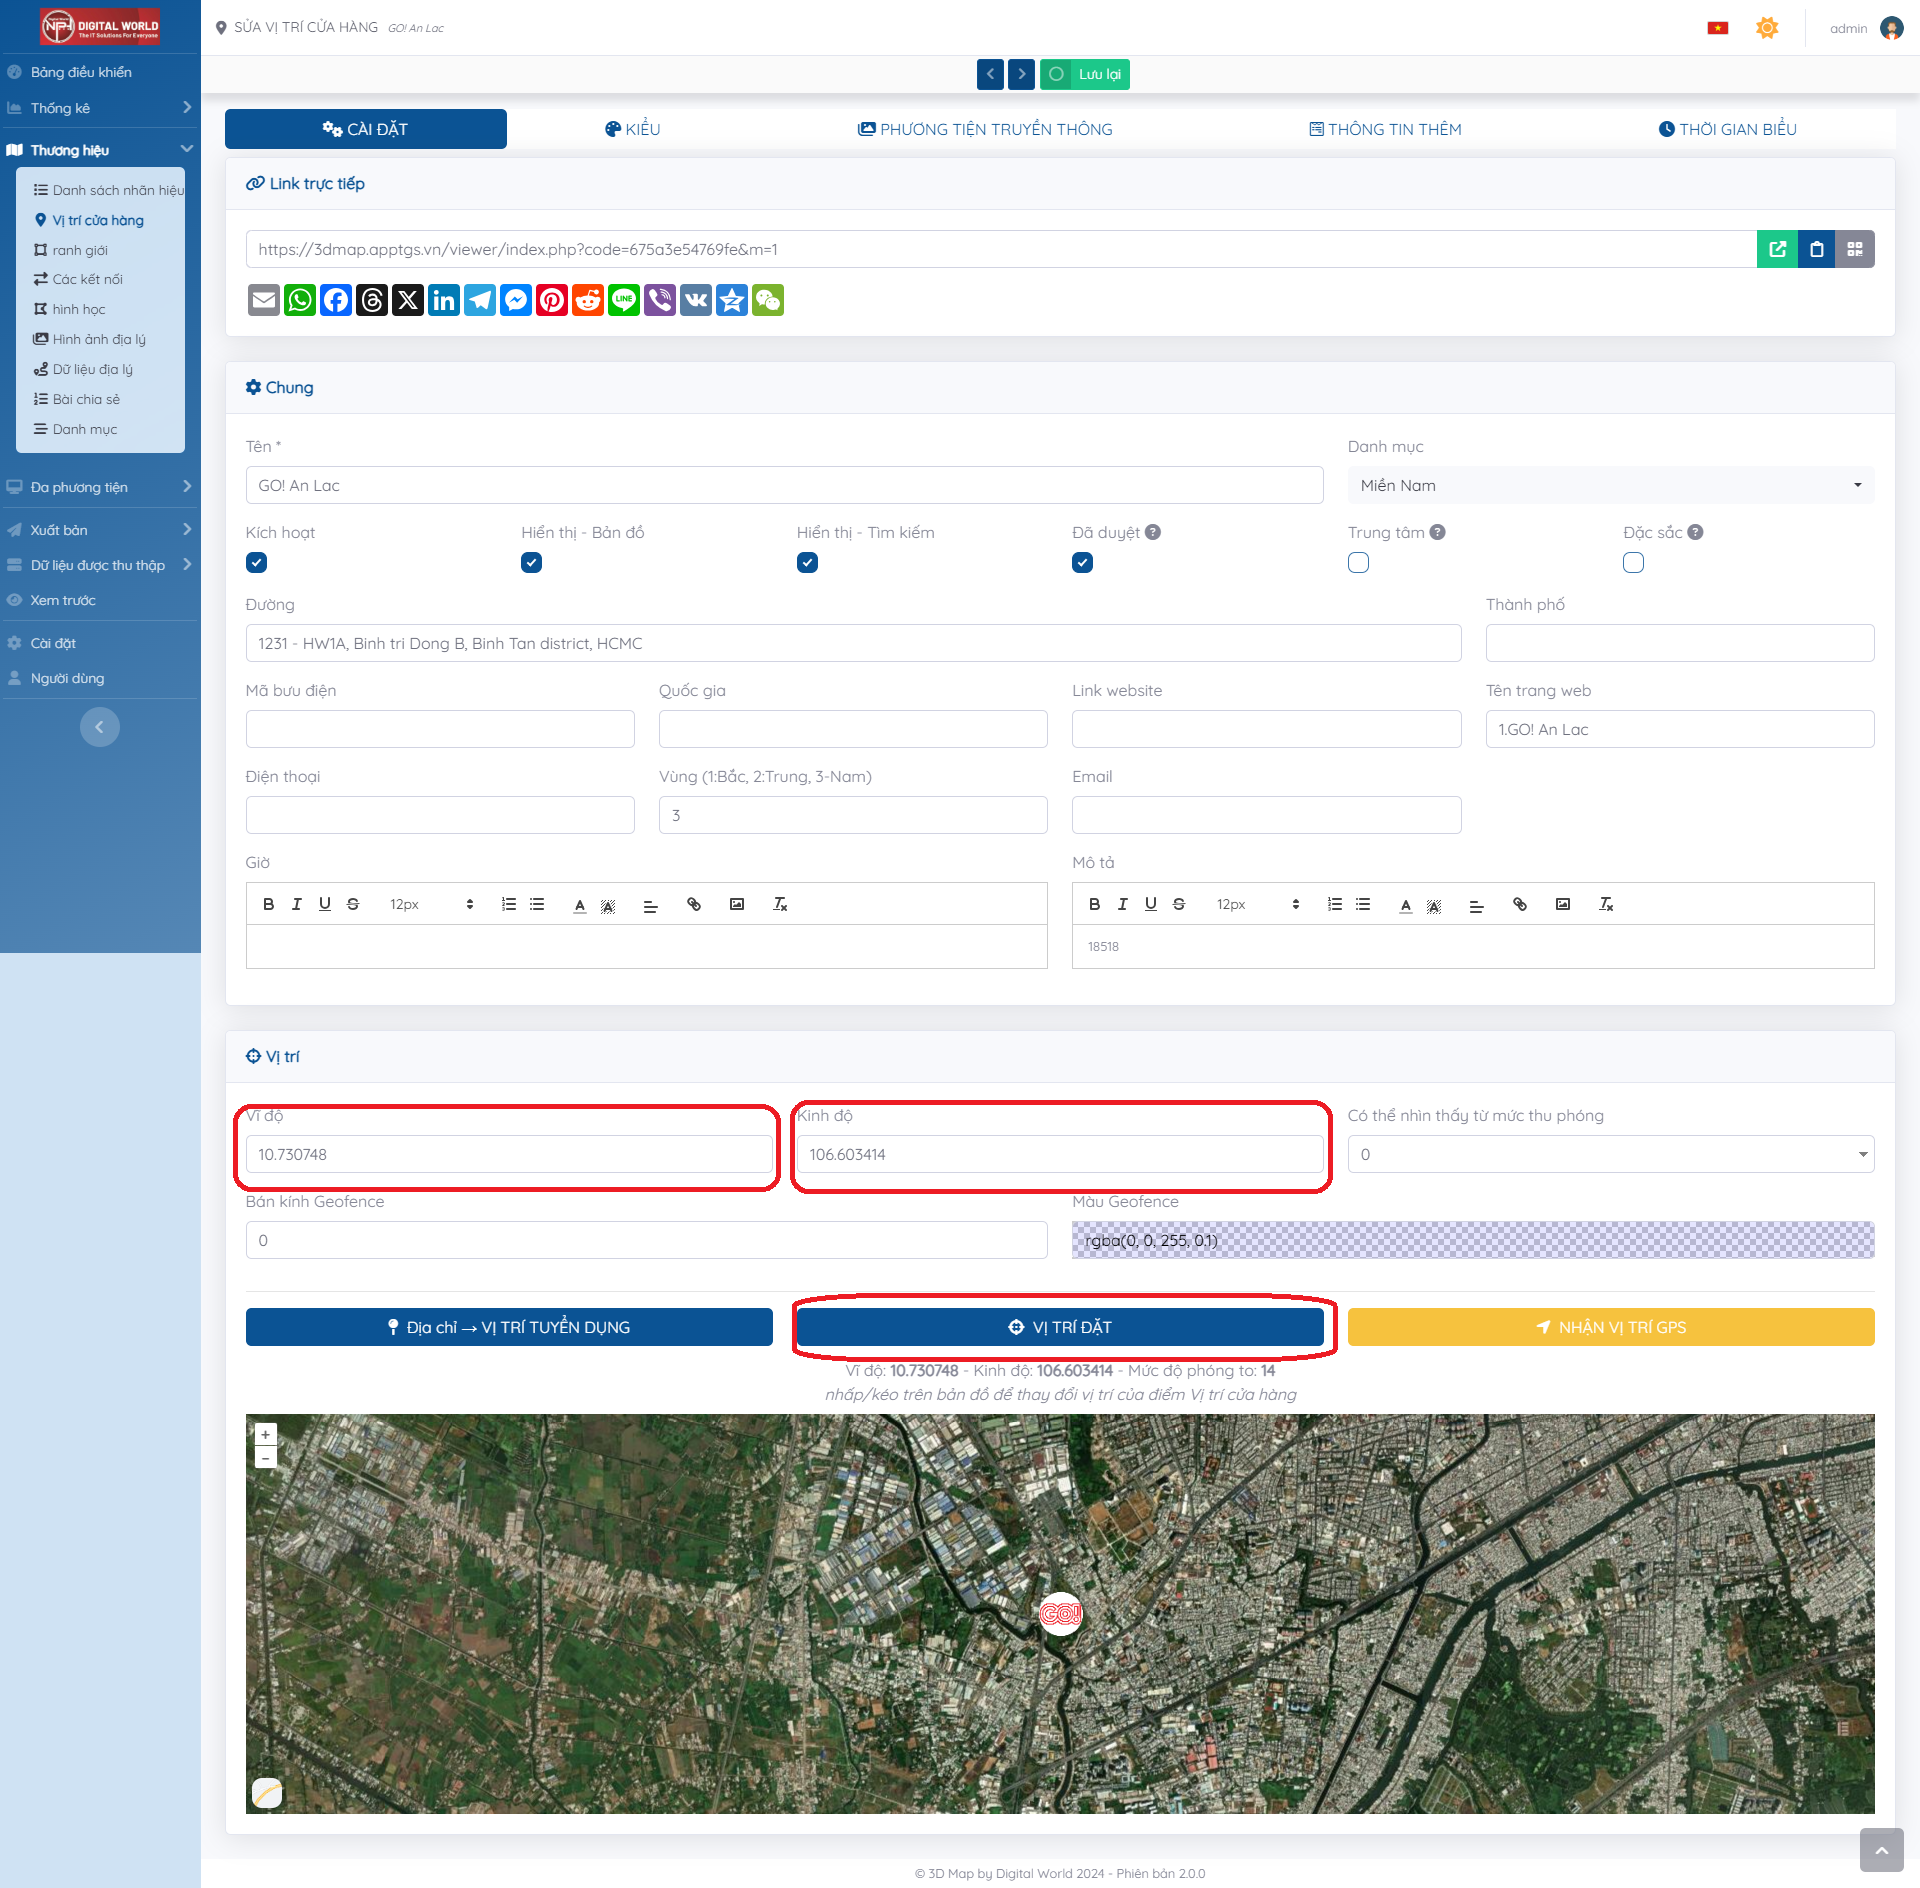Open the Màu Geofence color picker
This screenshot has height=1888, width=1920.
[1472, 1240]
